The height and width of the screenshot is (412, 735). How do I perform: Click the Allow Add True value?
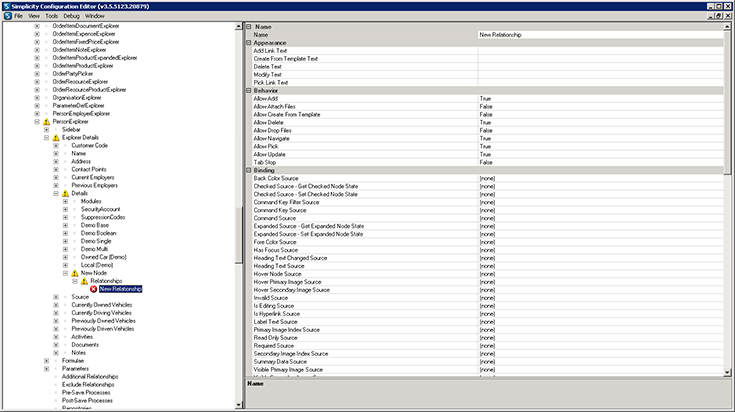click(600, 98)
